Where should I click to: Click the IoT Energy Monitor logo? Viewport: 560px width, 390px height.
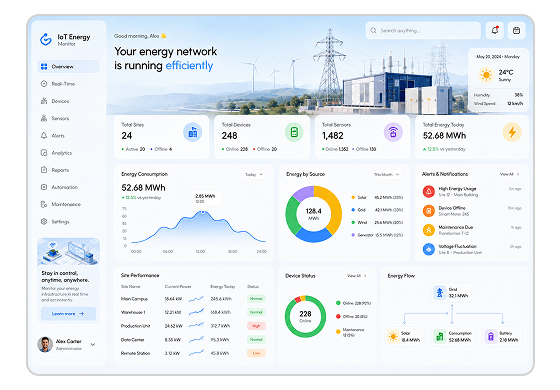click(46, 39)
